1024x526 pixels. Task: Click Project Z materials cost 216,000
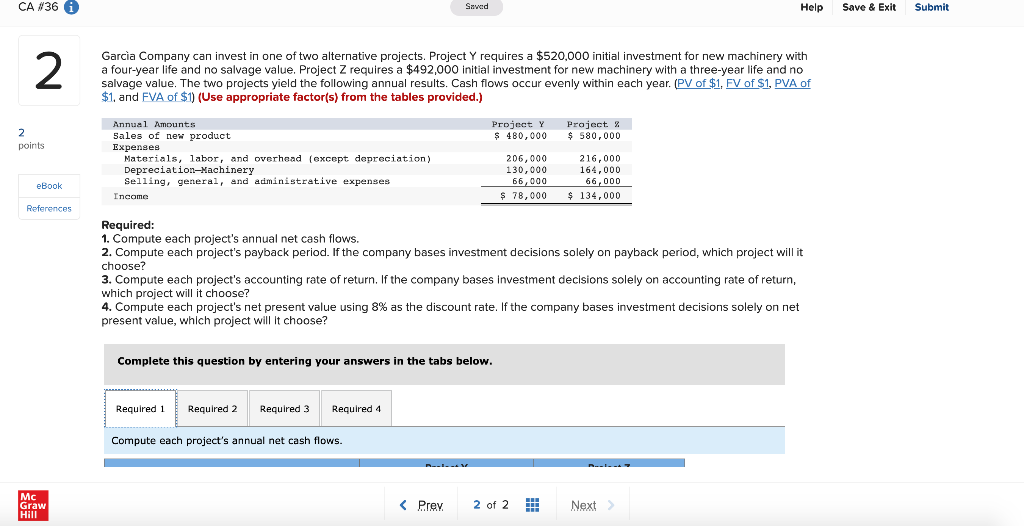tap(600, 159)
